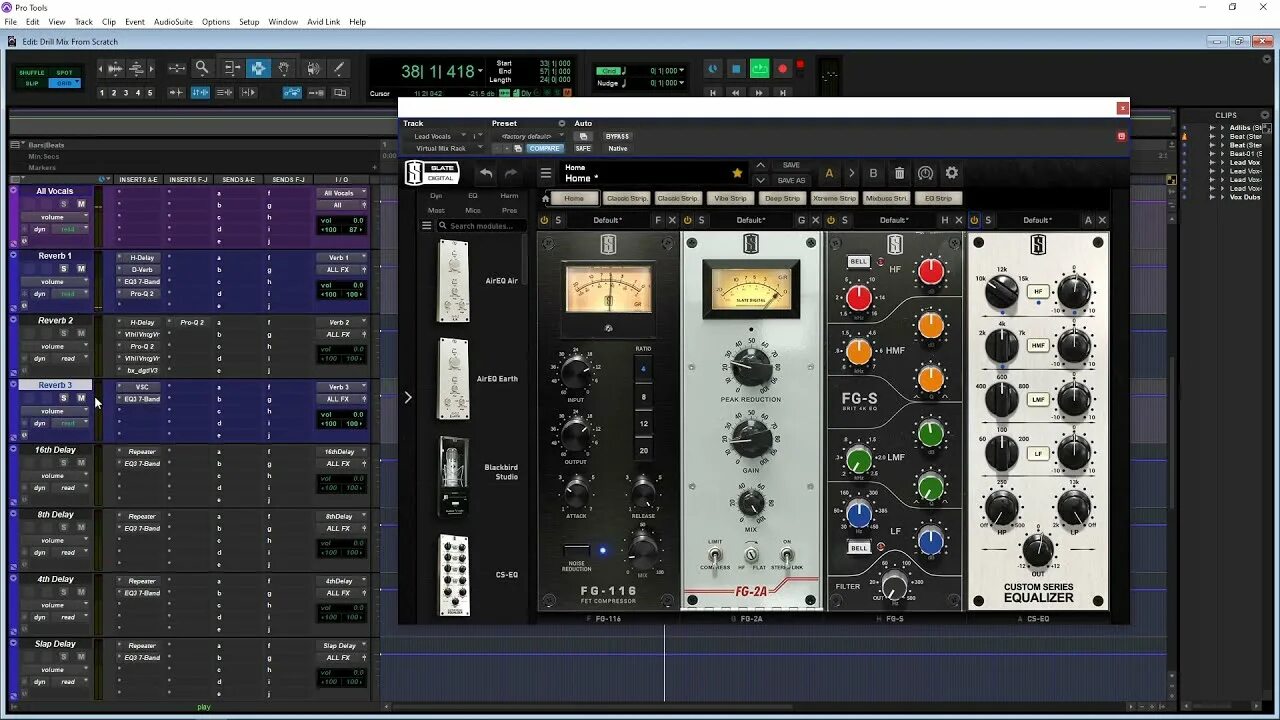The image size is (1280, 720).
Task: Click the SAVE AS preset button
Action: click(x=791, y=181)
